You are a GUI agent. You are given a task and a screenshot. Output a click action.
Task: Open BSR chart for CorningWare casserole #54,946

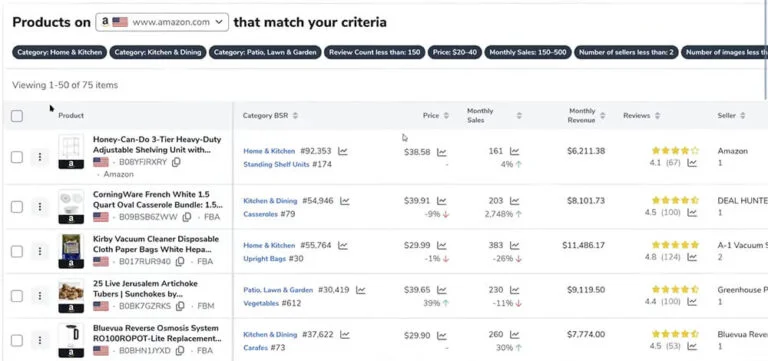[345, 201]
